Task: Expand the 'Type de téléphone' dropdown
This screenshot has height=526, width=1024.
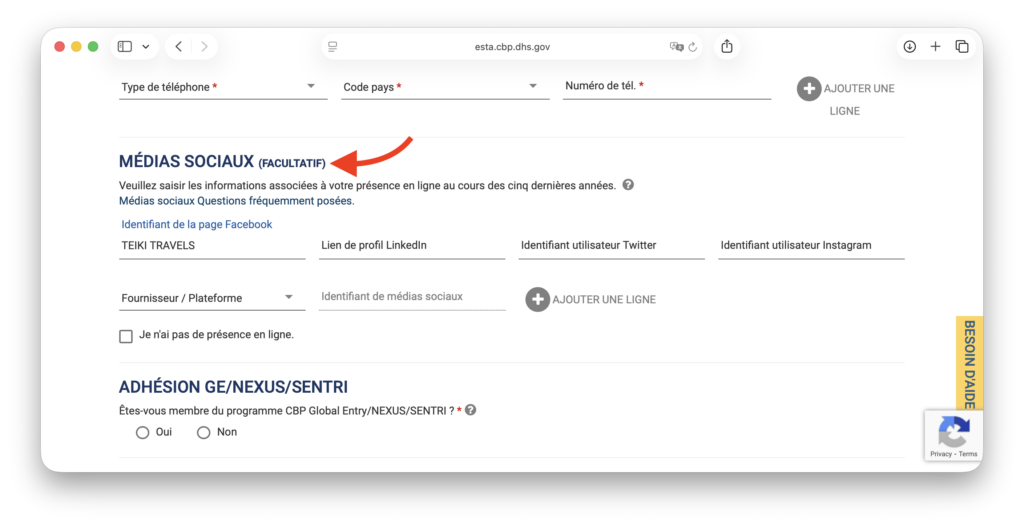Action: click(x=218, y=87)
